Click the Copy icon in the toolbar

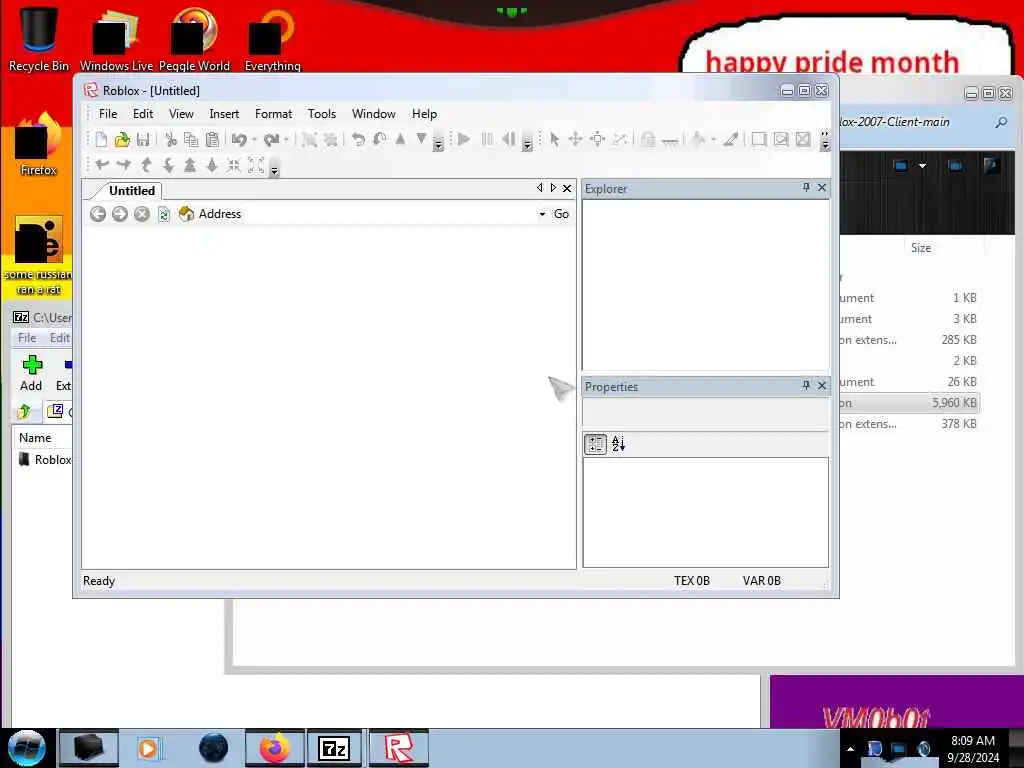(191, 139)
